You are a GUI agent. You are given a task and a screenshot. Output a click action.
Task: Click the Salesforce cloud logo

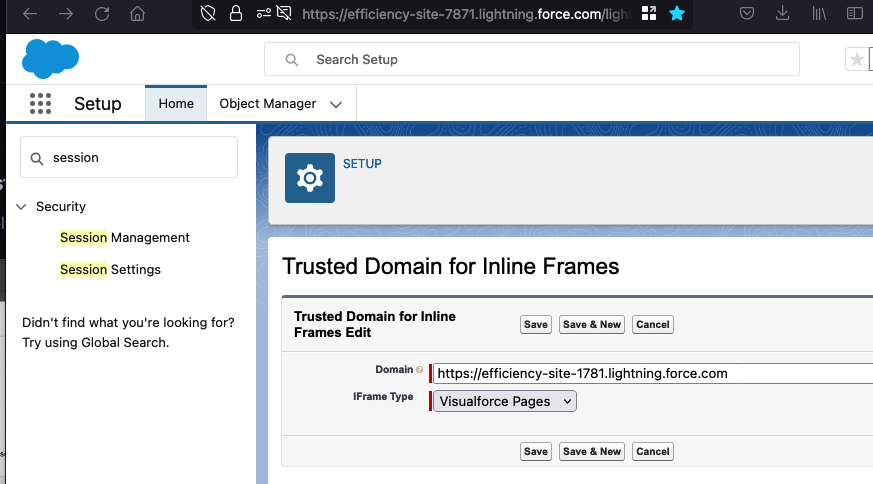coord(50,58)
